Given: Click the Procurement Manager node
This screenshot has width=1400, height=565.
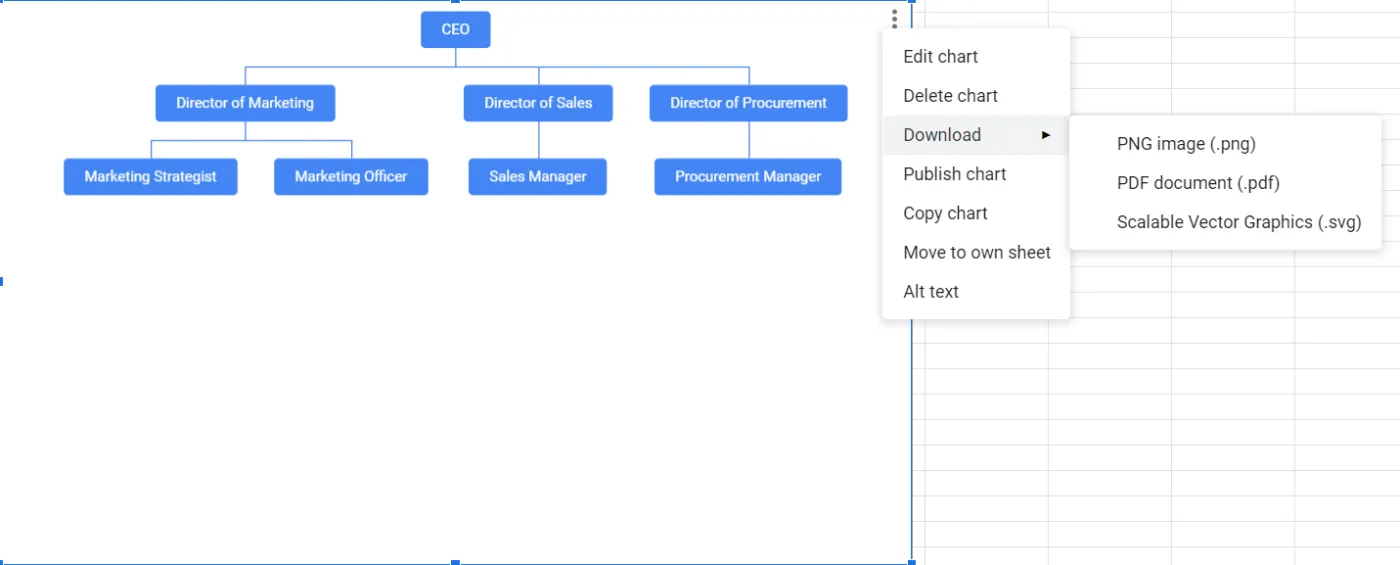Looking at the screenshot, I should coord(748,177).
